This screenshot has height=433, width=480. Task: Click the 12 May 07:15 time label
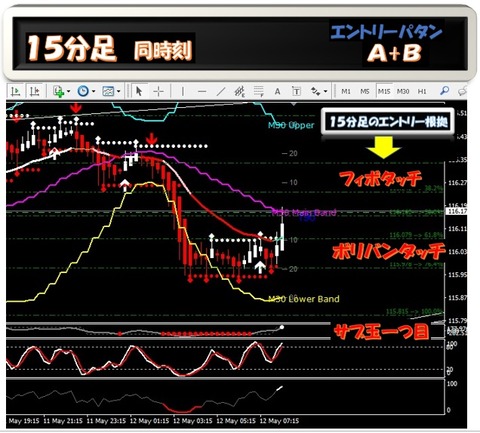pos(279,421)
